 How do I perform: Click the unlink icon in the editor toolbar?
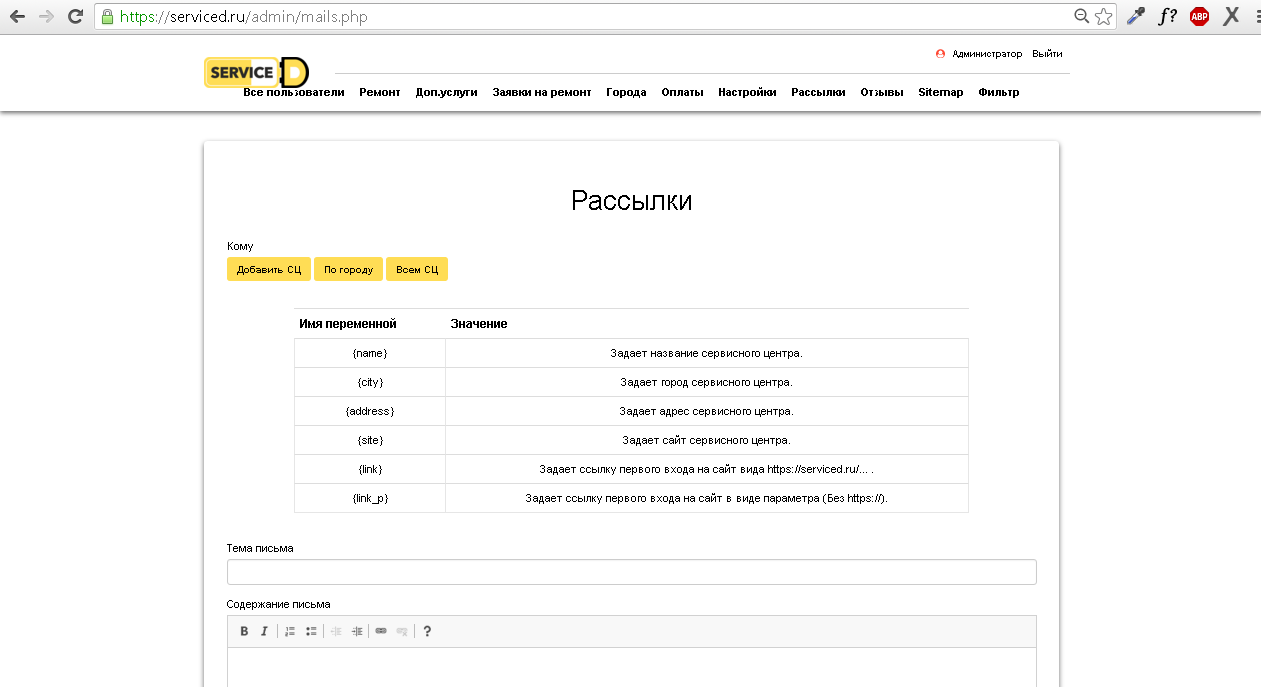(x=402, y=631)
